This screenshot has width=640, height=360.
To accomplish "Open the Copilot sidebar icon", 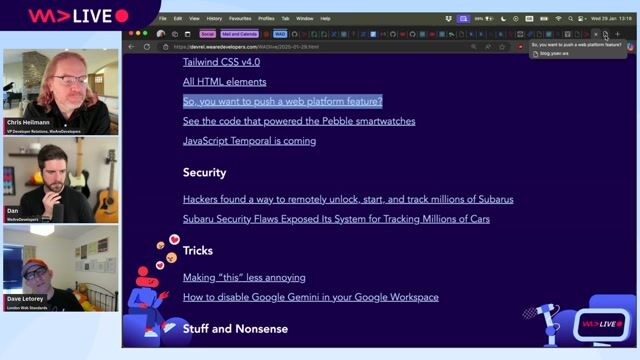I will 631,47.
